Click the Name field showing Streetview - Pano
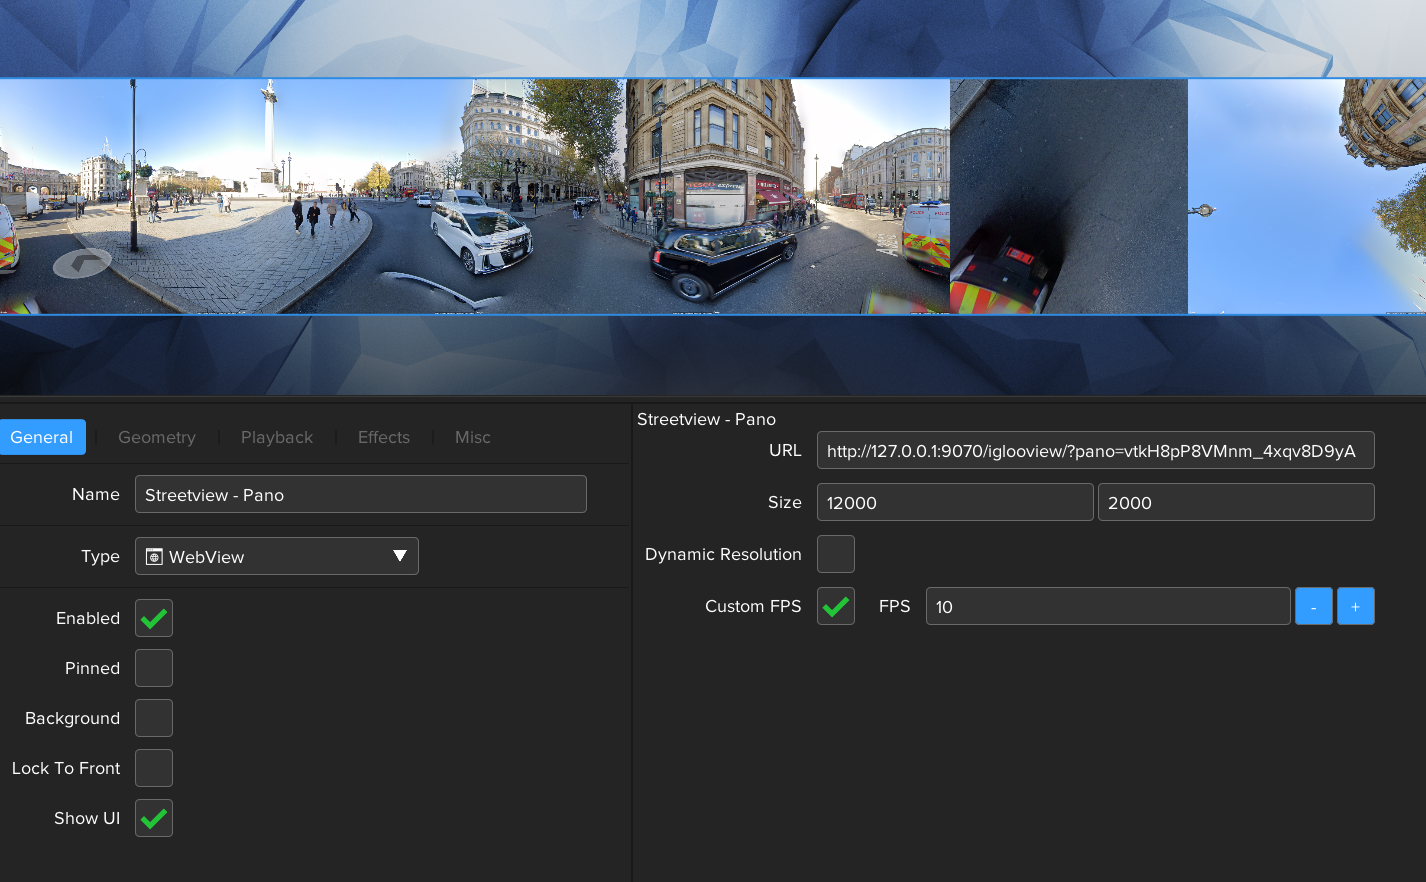The height and width of the screenshot is (882, 1426). 360,493
